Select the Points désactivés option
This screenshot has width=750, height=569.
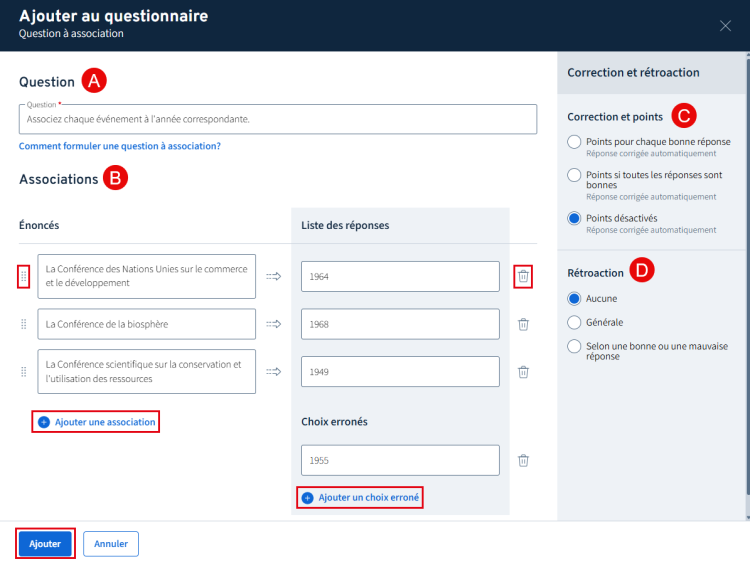pyautogui.click(x=574, y=218)
